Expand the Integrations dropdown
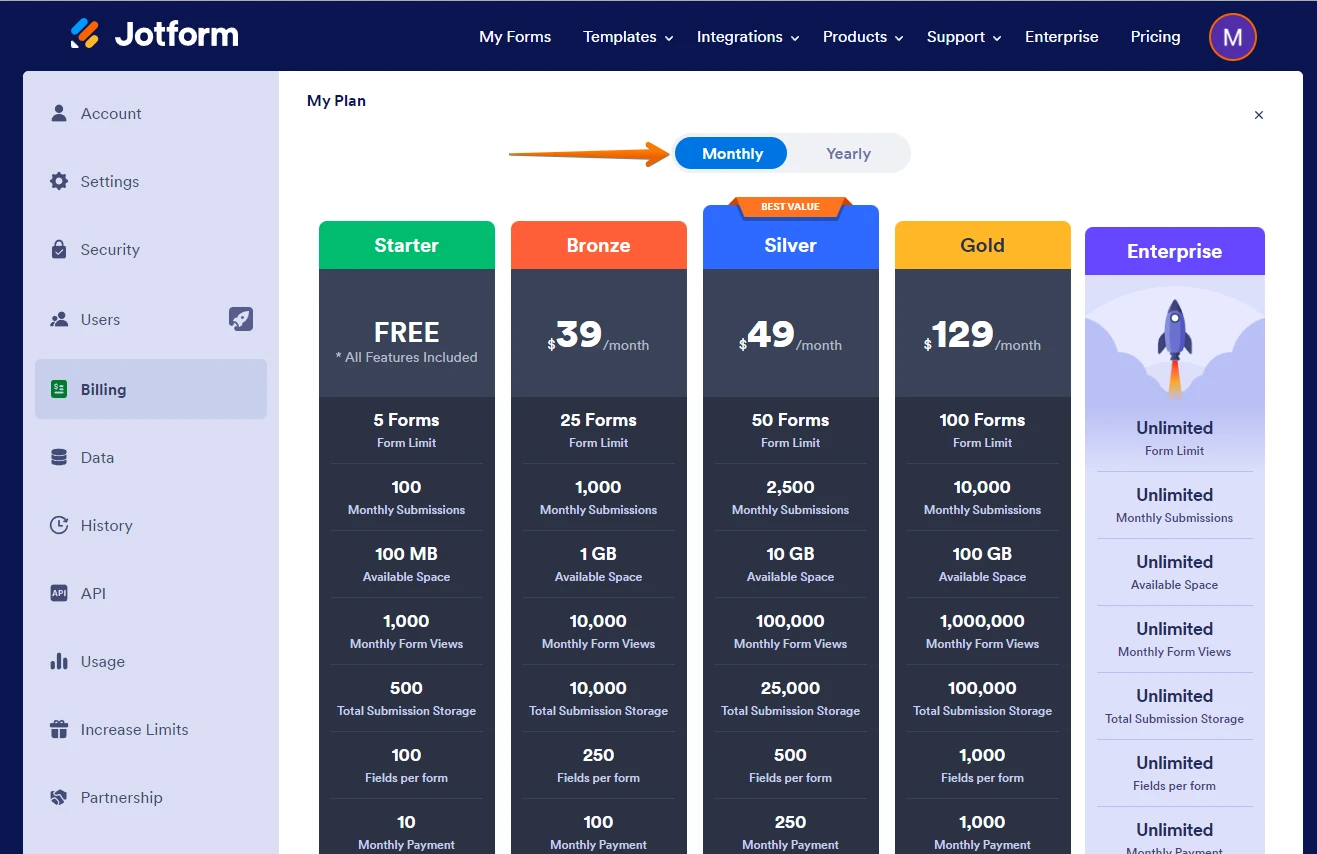Viewport: 1317px width, 854px height. click(x=740, y=36)
